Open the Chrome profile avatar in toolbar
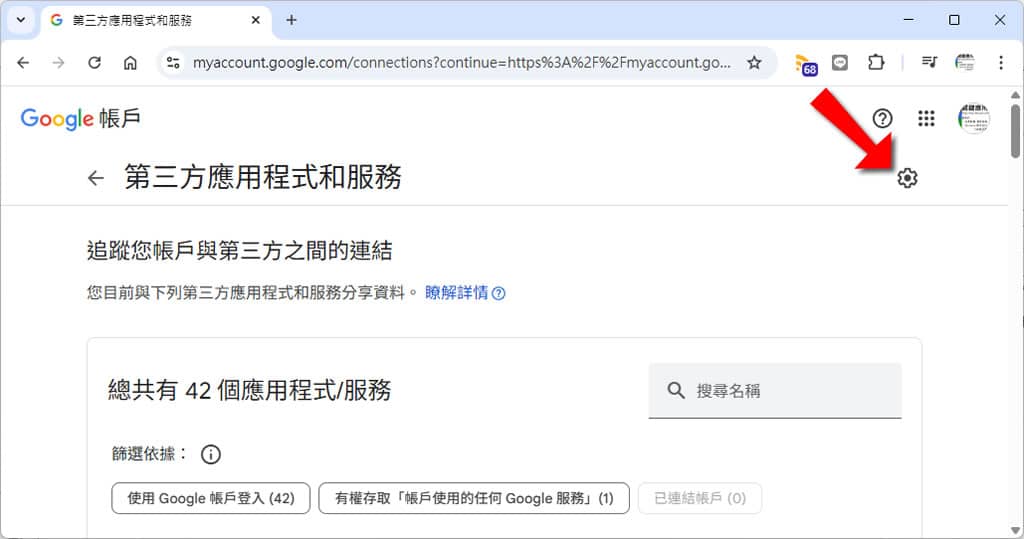The width and height of the screenshot is (1024, 539). click(965, 63)
